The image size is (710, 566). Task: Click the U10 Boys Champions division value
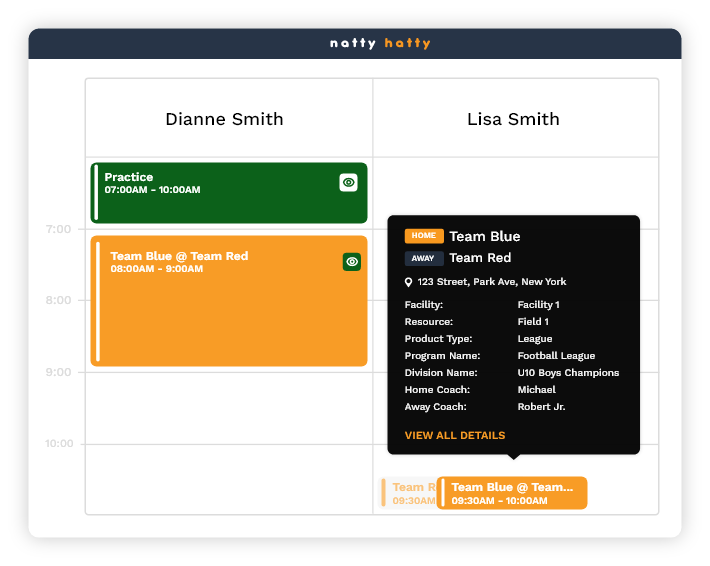[568, 373]
